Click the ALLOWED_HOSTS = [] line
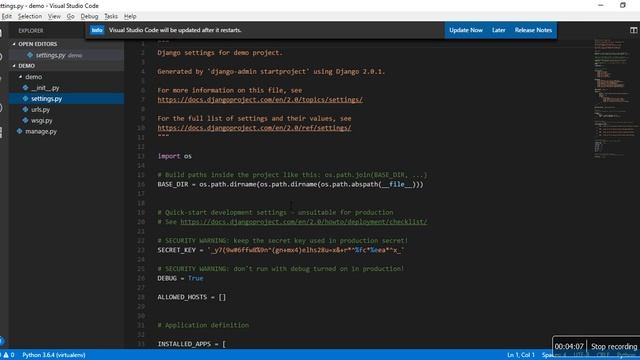640x360 pixels. point(191,297)
